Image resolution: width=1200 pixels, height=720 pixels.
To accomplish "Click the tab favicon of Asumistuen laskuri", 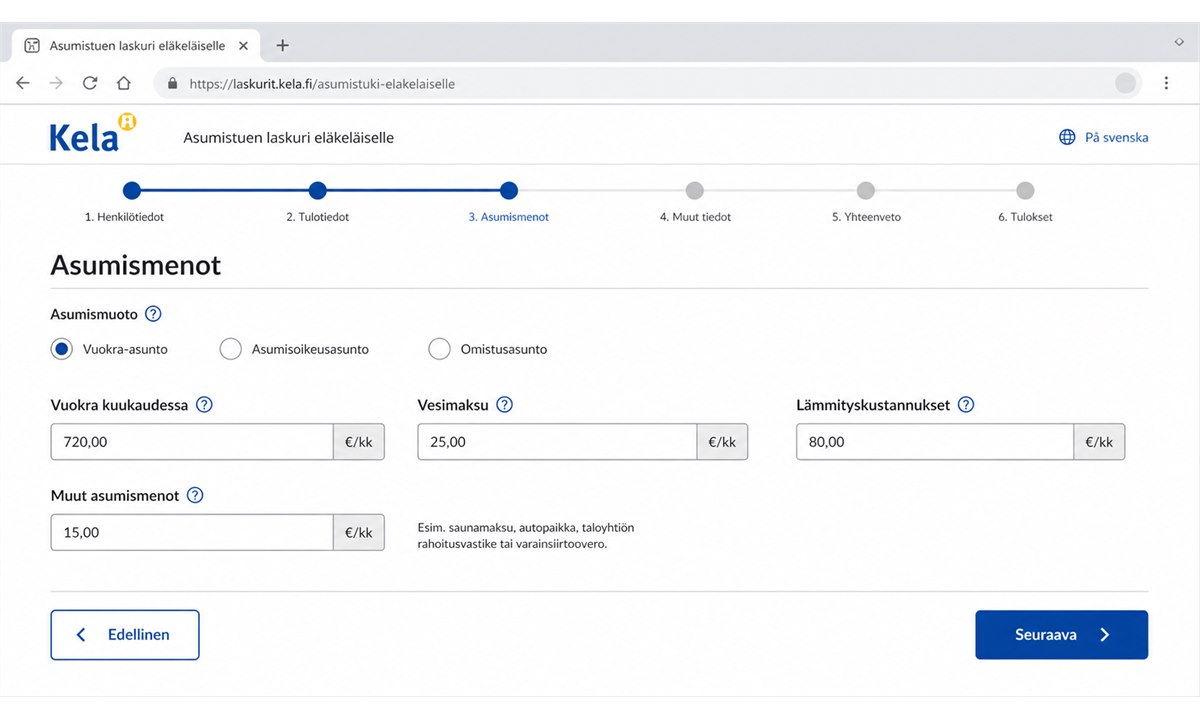I will coord(32,45).
